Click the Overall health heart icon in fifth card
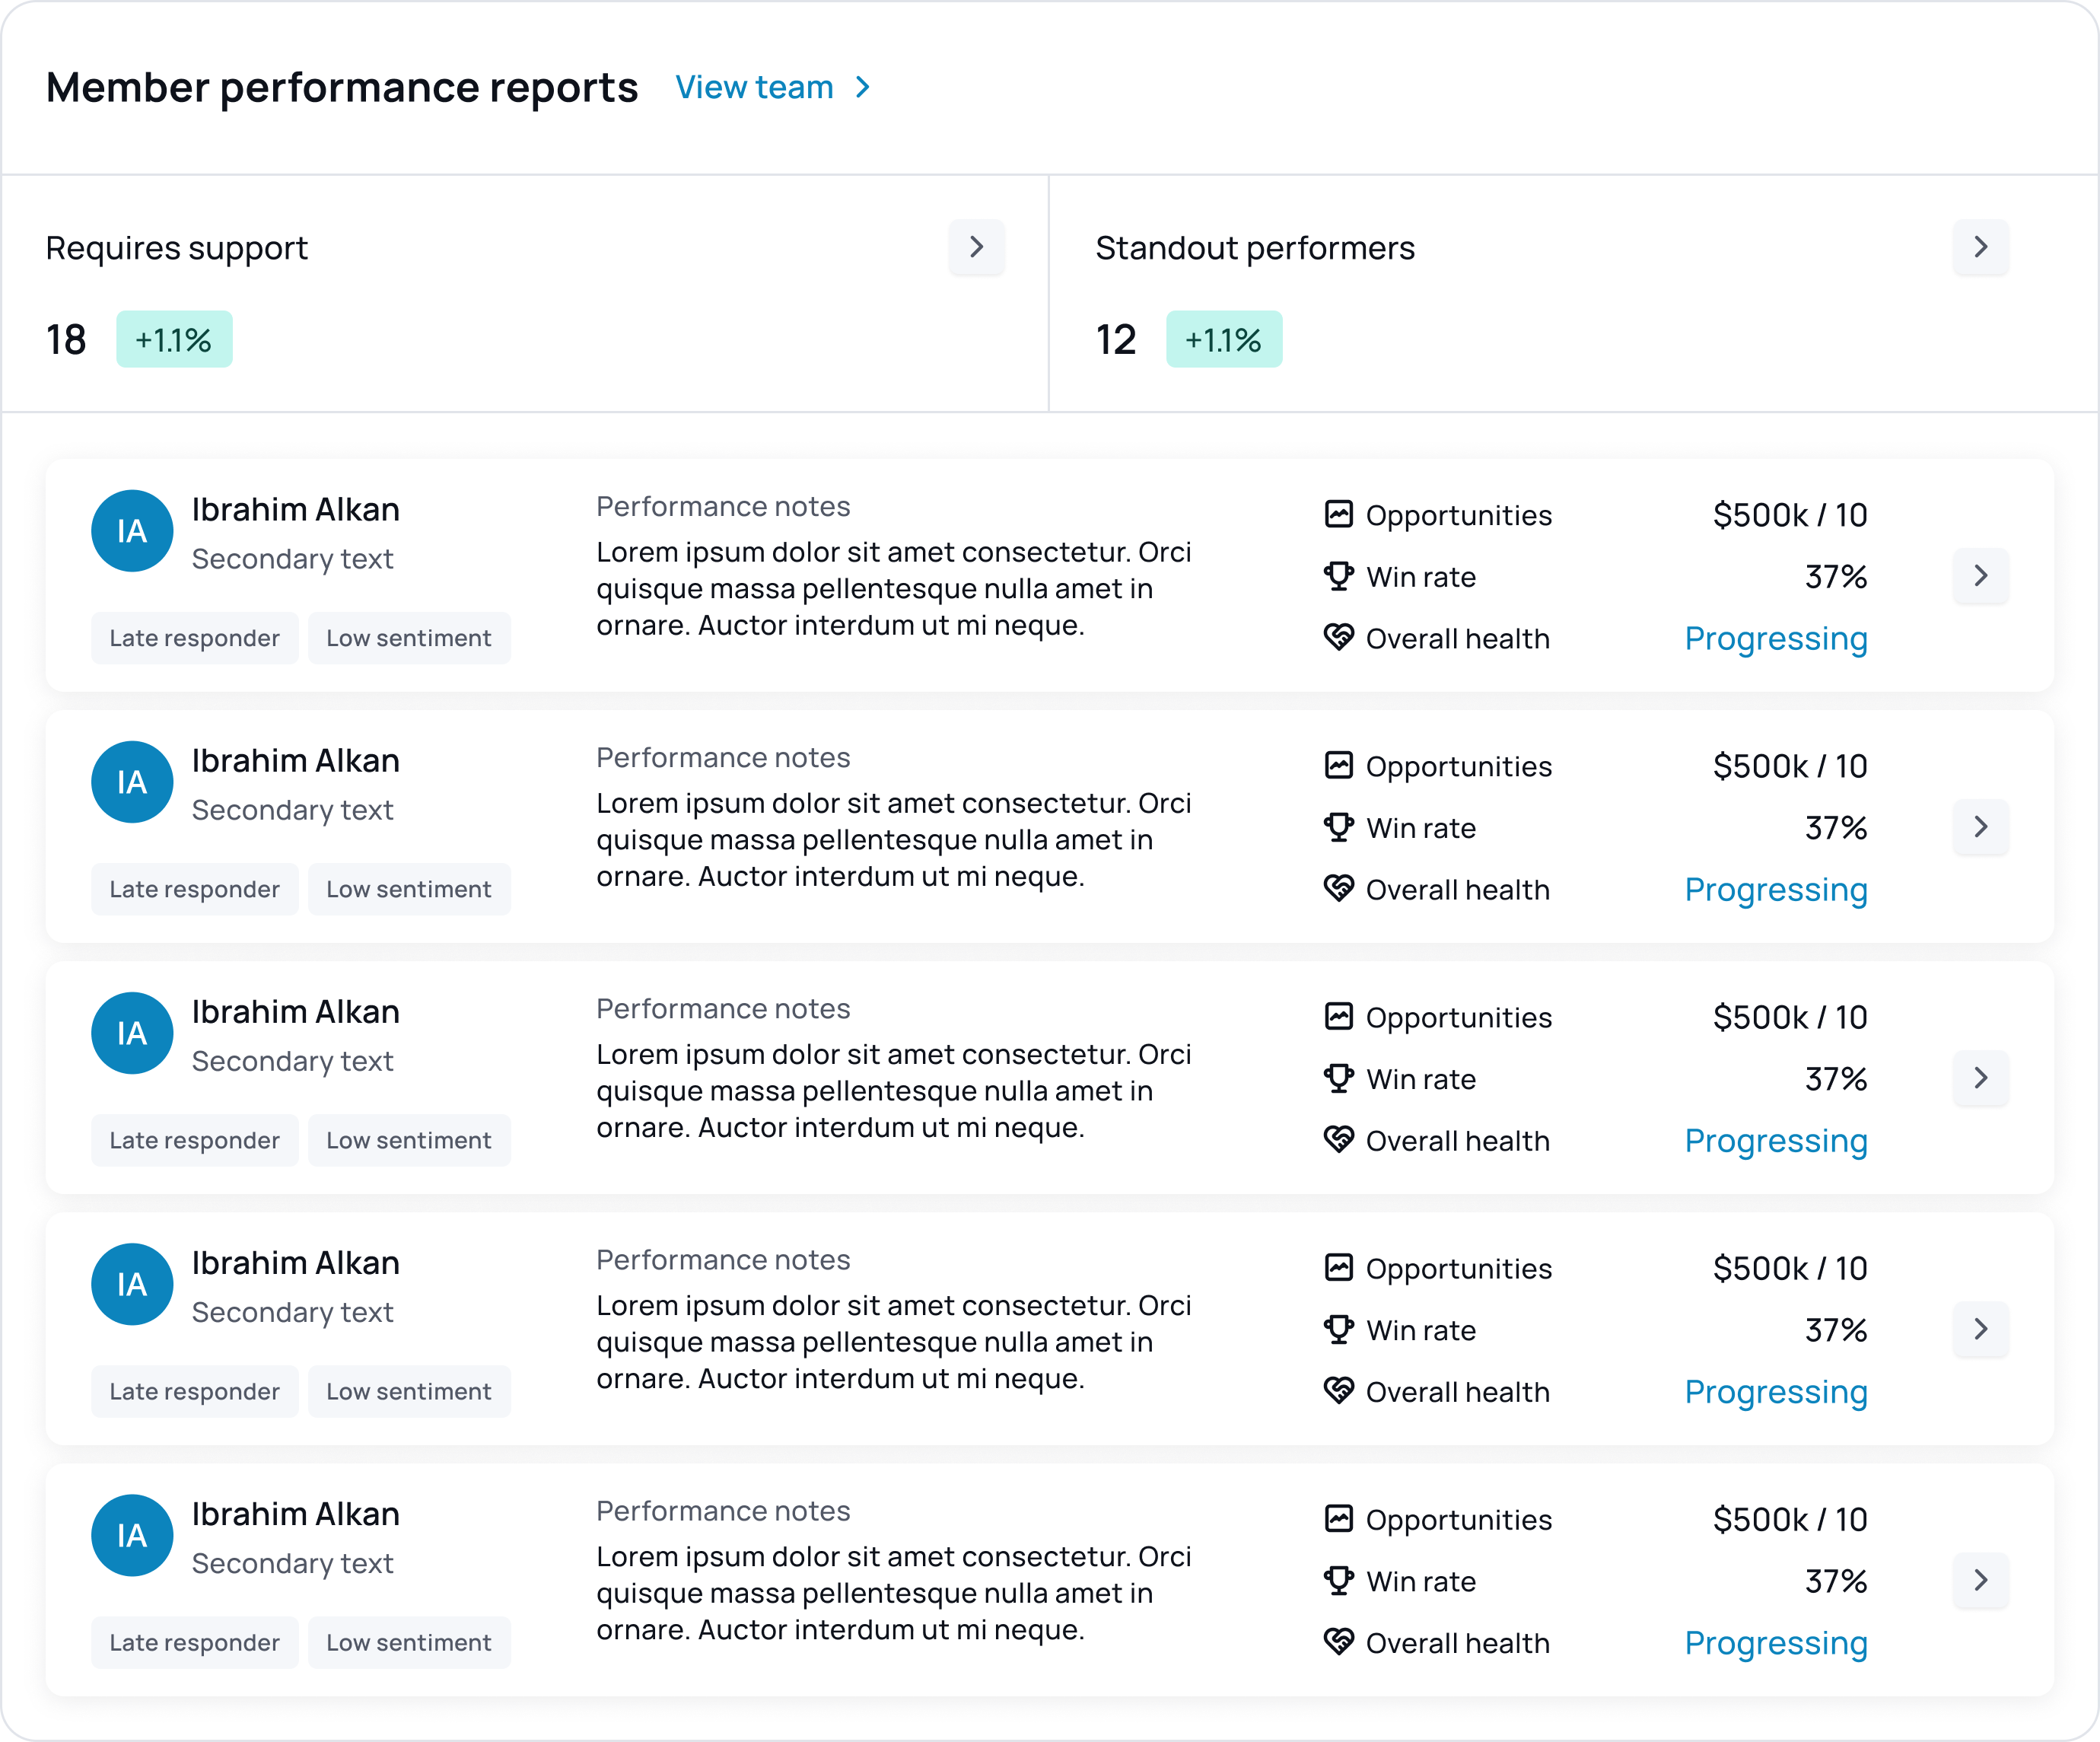The image size is (2100, 1742). (1338, 1641)
